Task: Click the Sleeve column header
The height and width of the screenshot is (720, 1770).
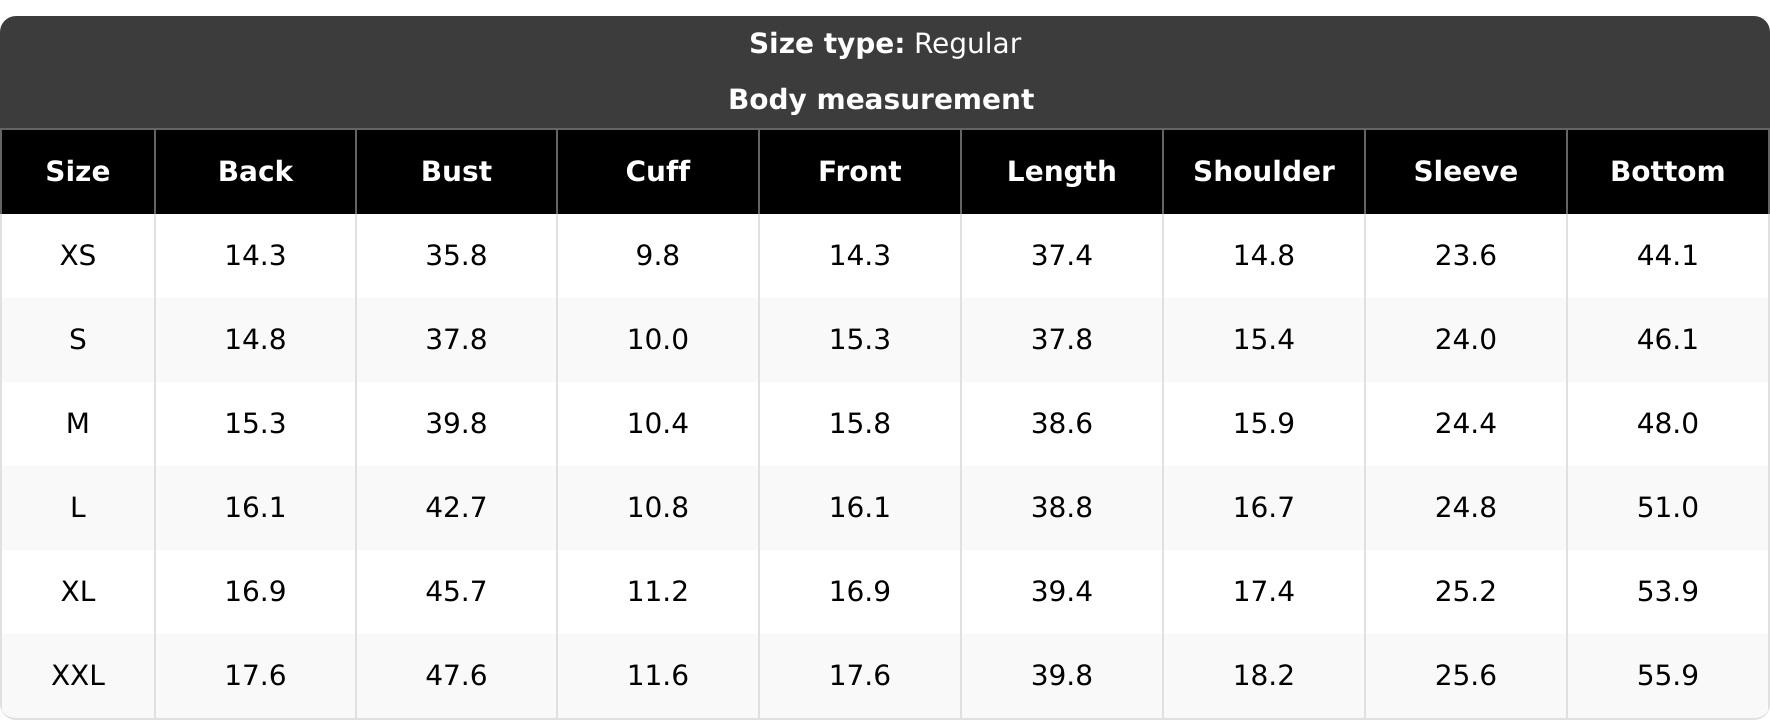Action: (x=1465, y=172)
